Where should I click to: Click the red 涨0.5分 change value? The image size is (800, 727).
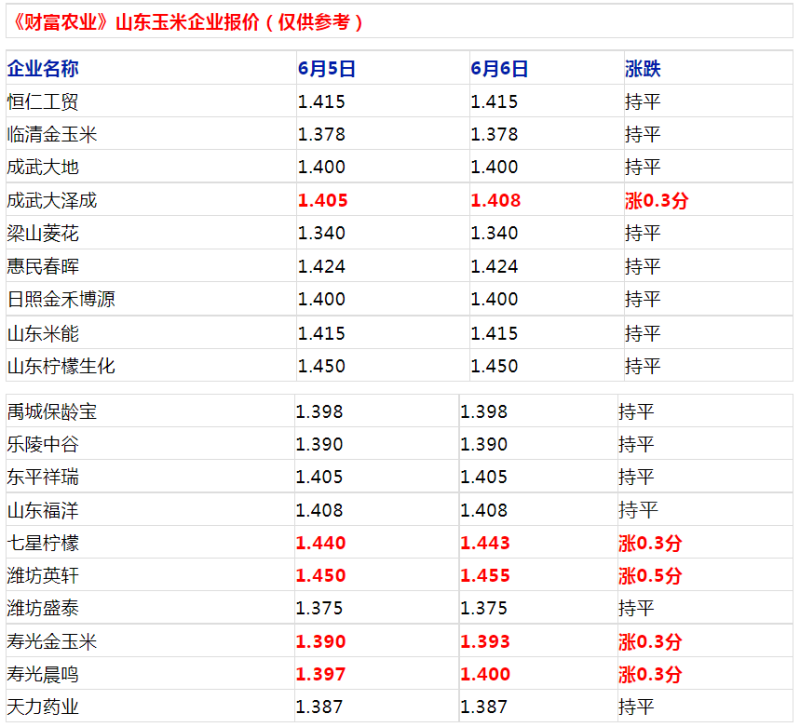click(651, 576)
